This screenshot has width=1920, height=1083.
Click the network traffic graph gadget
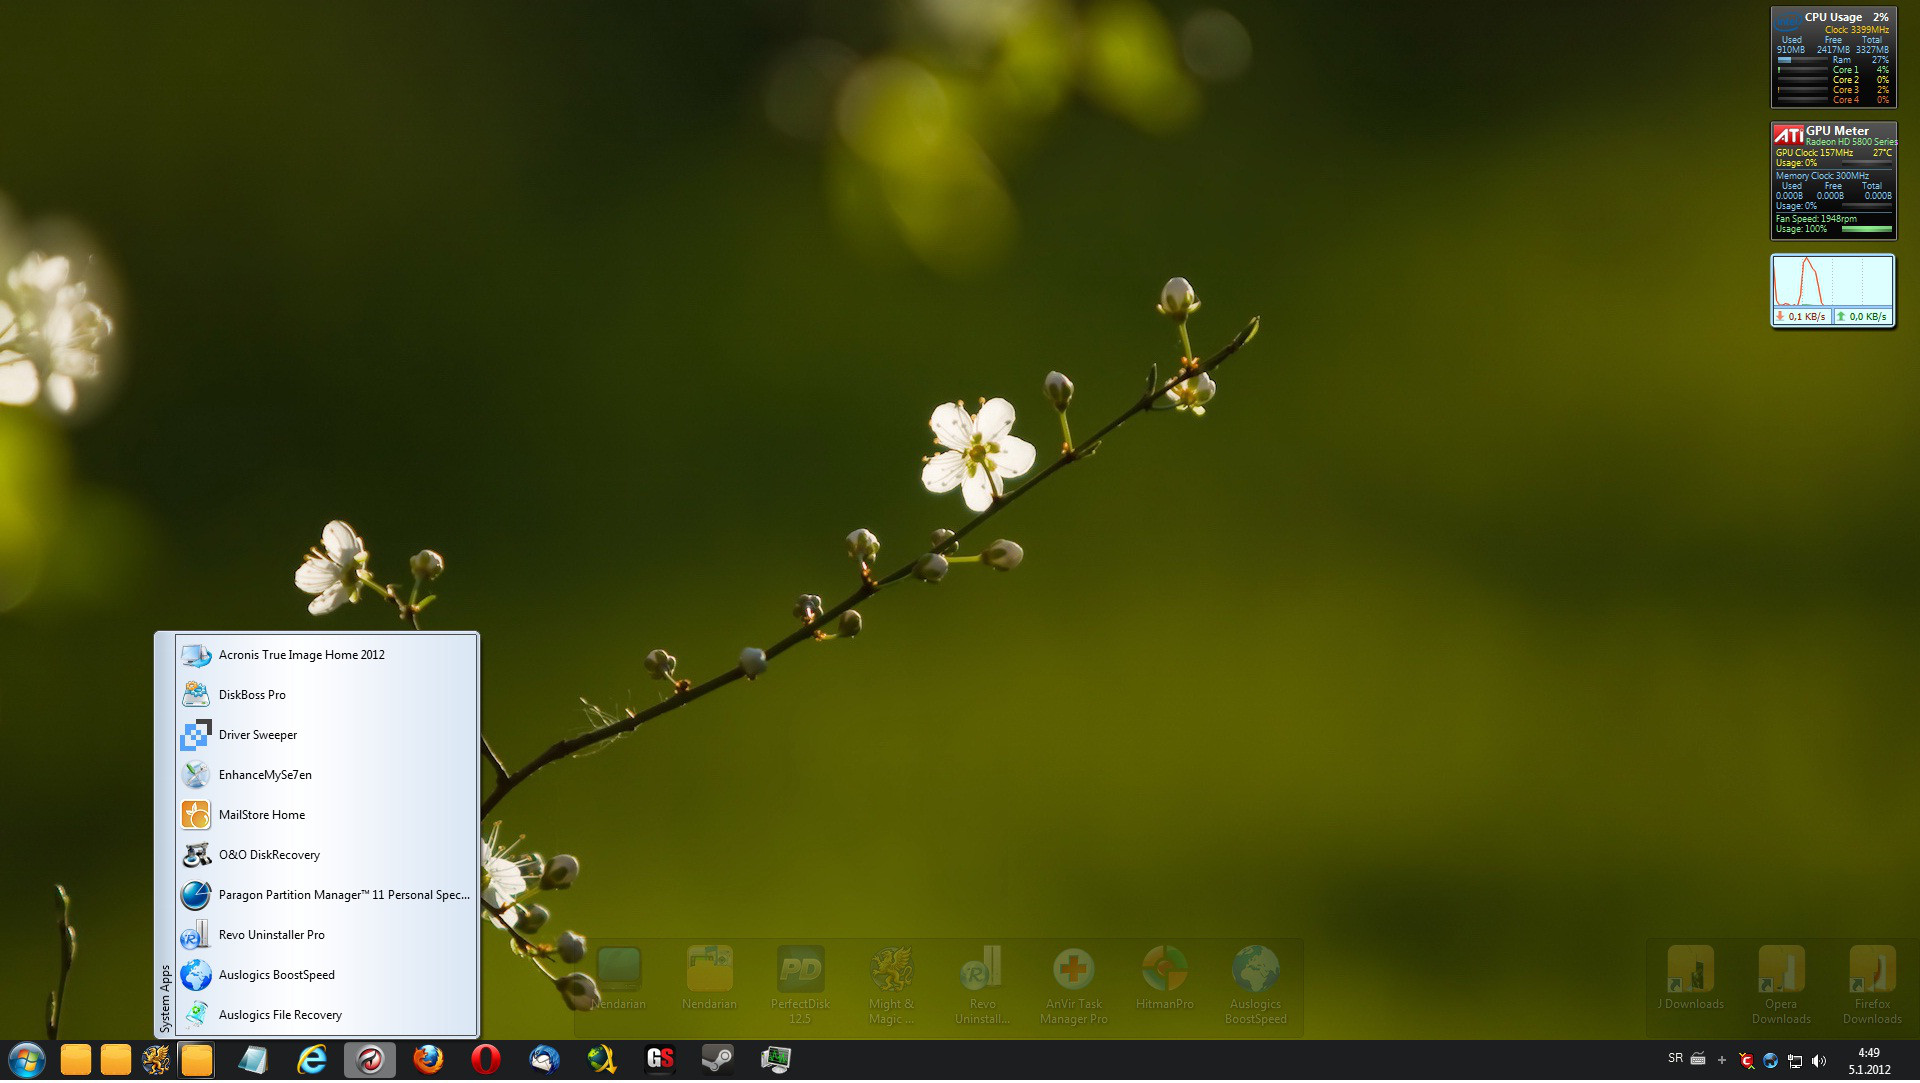pyautogui.click(x=1832, y=283)
